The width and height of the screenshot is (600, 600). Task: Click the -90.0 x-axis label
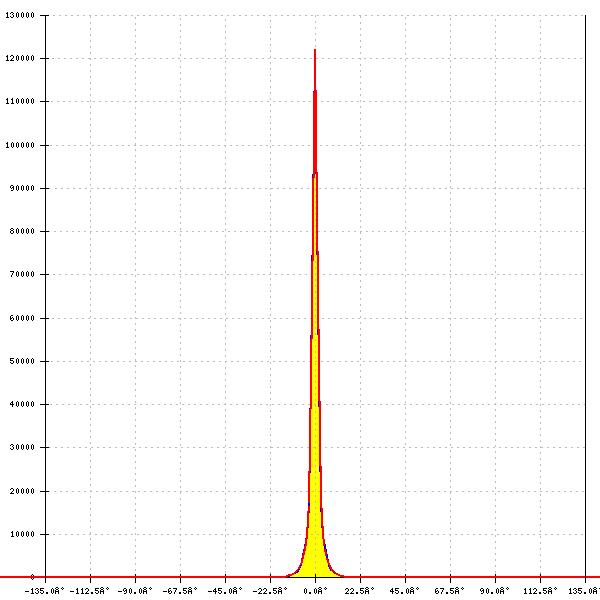[x=135, y=591]
